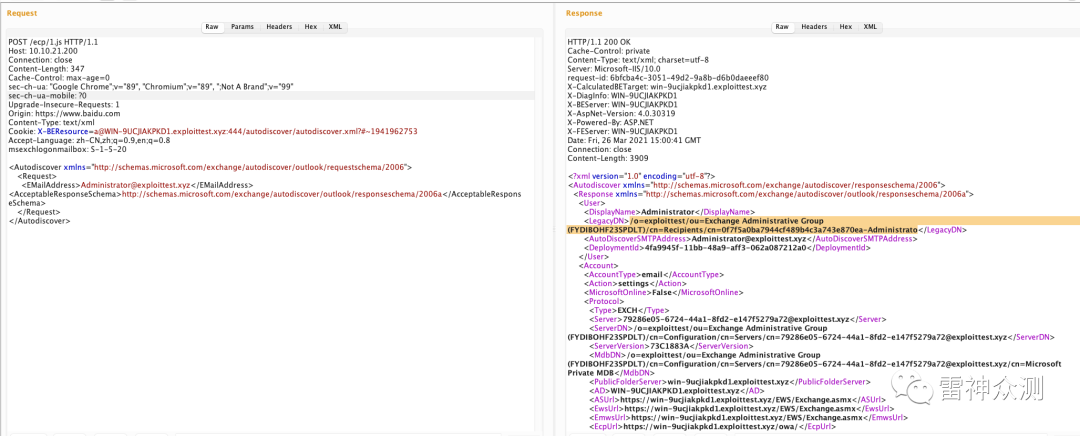Click the 'X-DiagInfo: WIN-9UCJIAKPKD1' header
Viewport: 1080px width, 436px height.
click(622, 96)
